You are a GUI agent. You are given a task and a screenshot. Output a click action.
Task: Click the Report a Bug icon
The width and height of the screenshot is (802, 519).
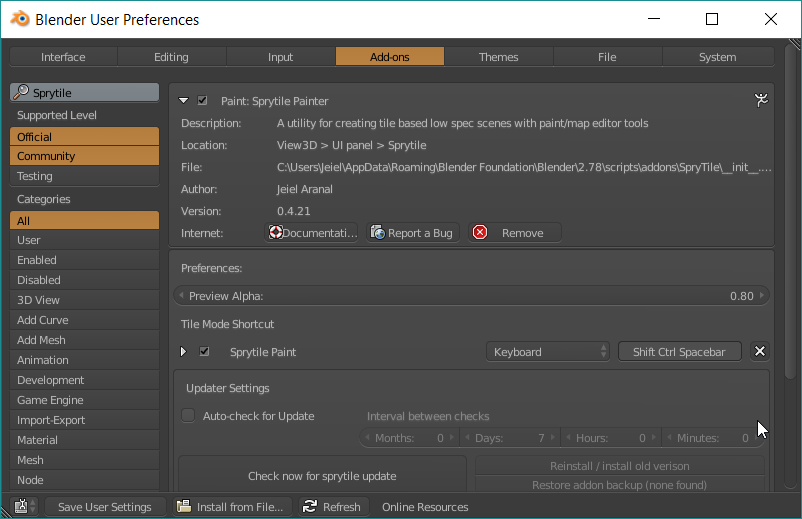point(377,233)
